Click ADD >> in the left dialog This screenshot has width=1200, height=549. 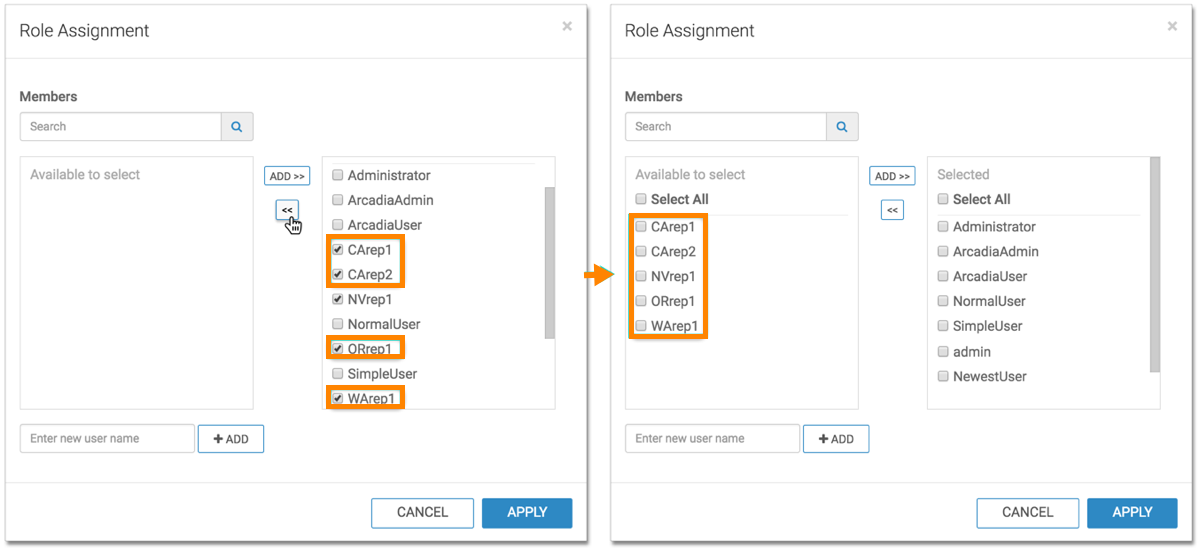pos(287,176)
